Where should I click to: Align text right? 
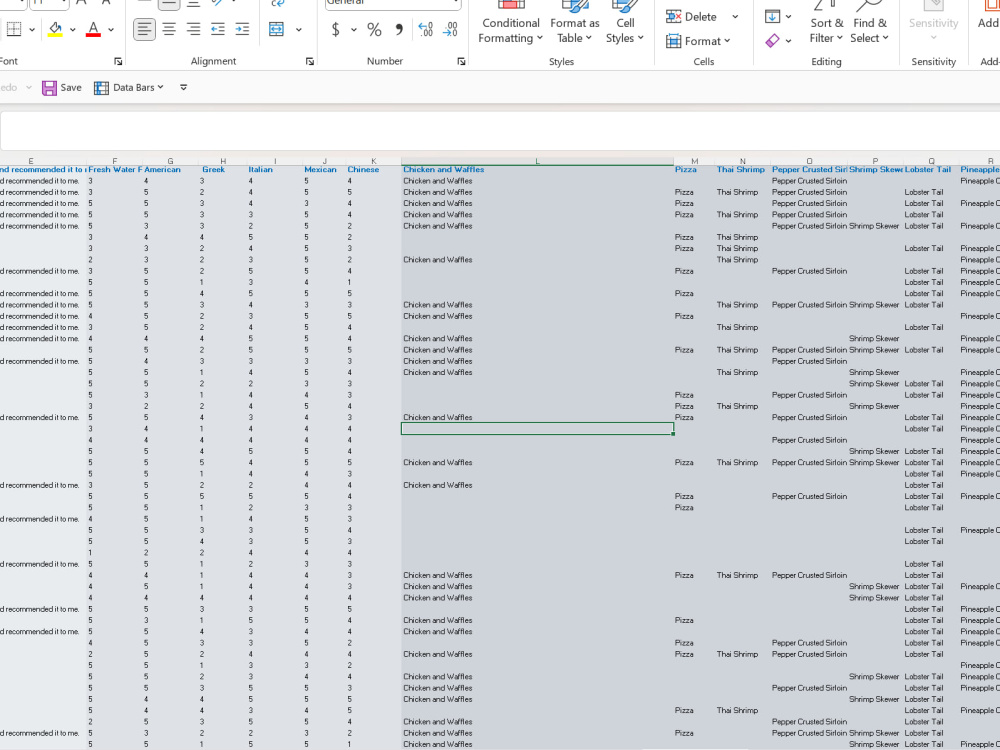193,29
